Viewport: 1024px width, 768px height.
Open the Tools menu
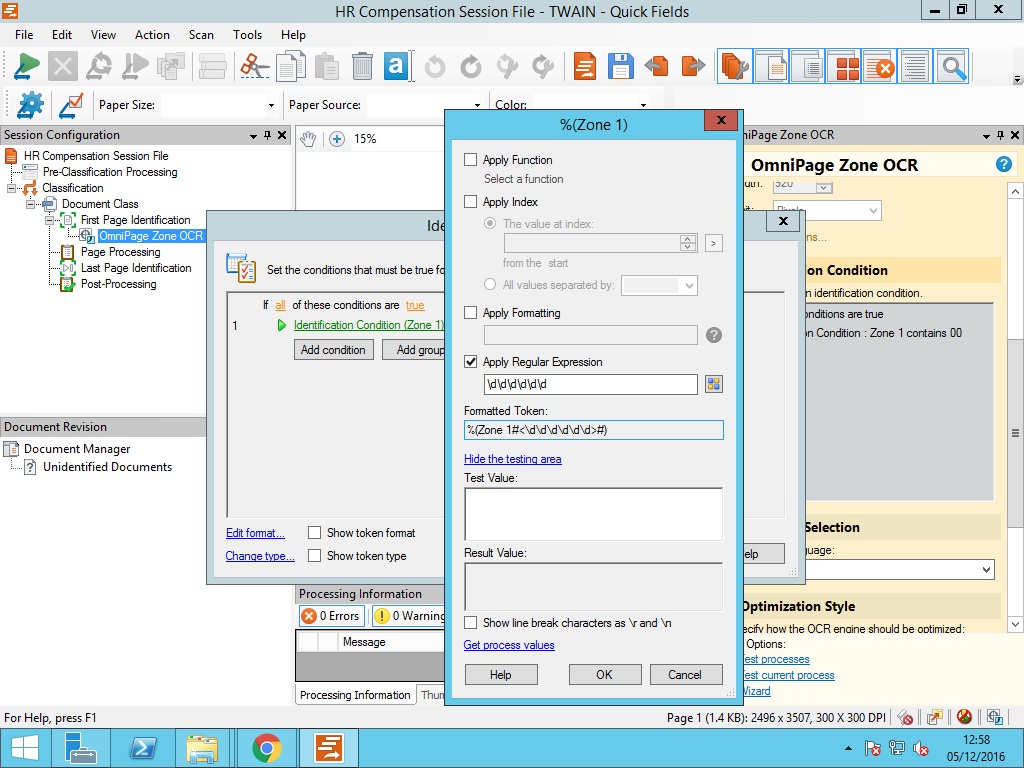click(x=247, y=35)
